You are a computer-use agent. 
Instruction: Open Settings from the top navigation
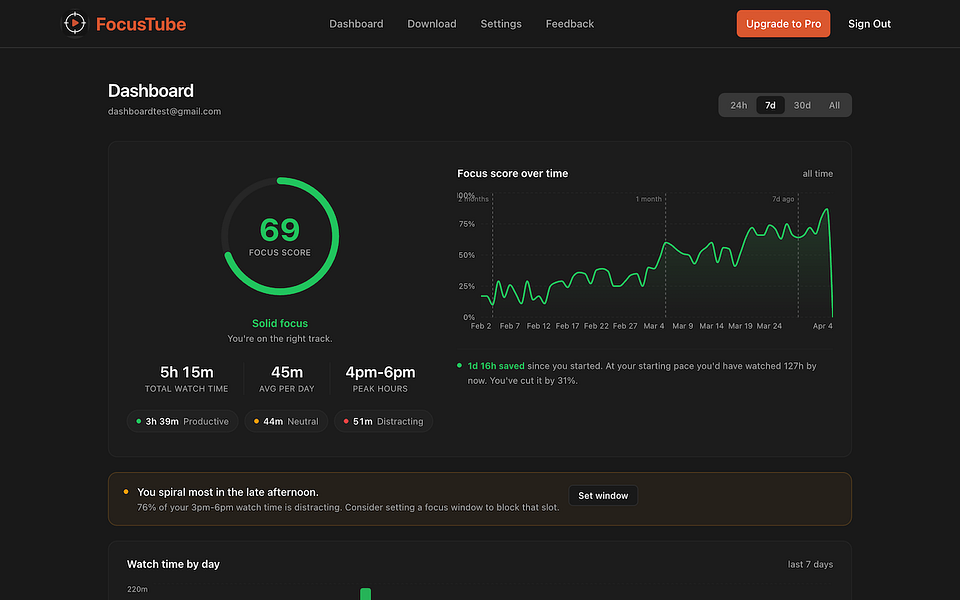tap(501, 24)
